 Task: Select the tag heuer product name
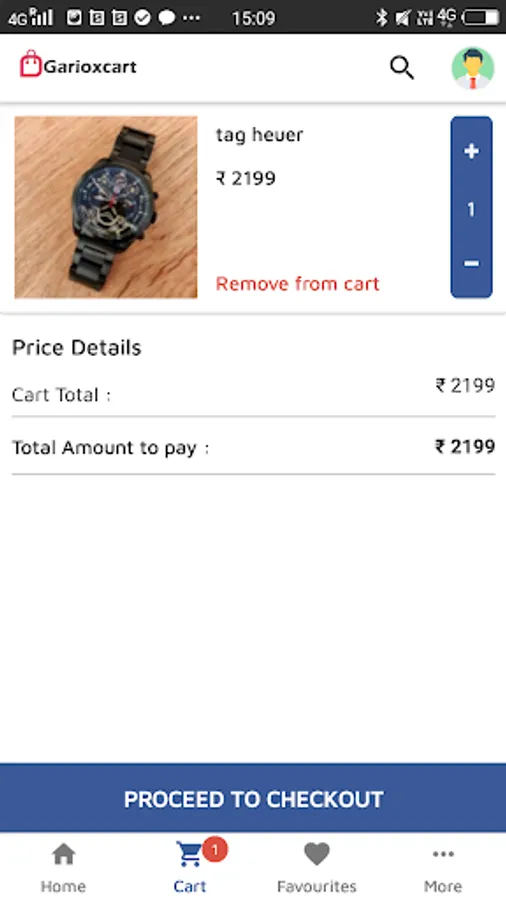point(259,135)
